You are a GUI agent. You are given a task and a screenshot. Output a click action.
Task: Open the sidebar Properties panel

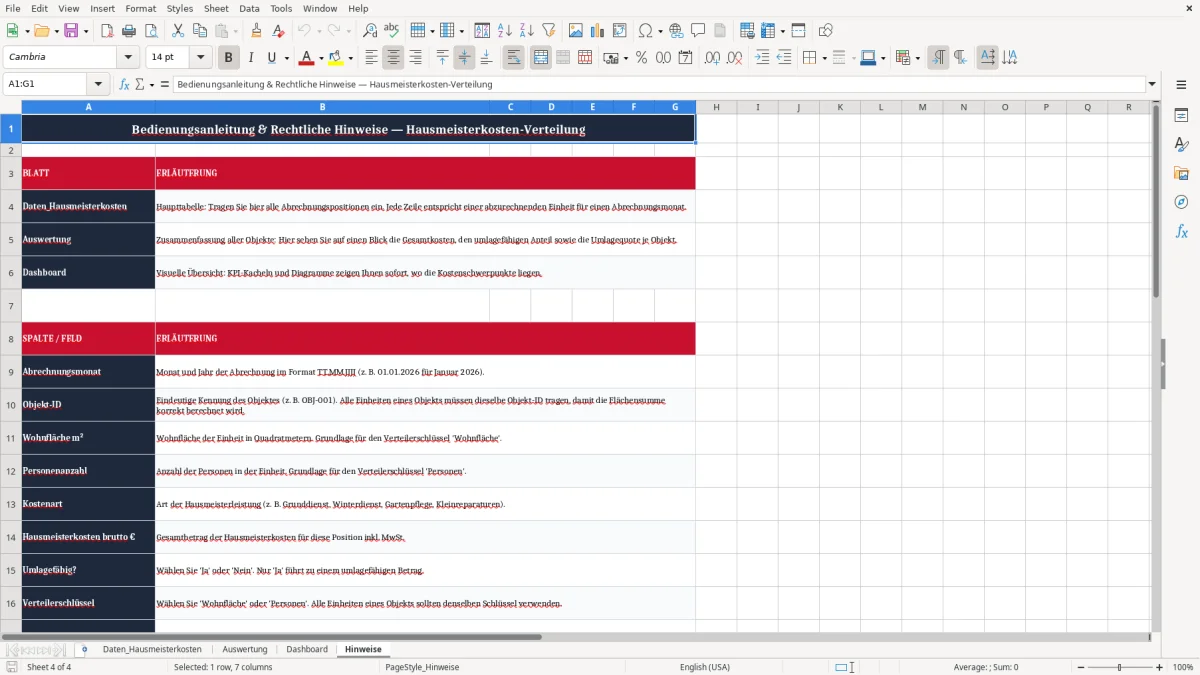click(1181, 116)
